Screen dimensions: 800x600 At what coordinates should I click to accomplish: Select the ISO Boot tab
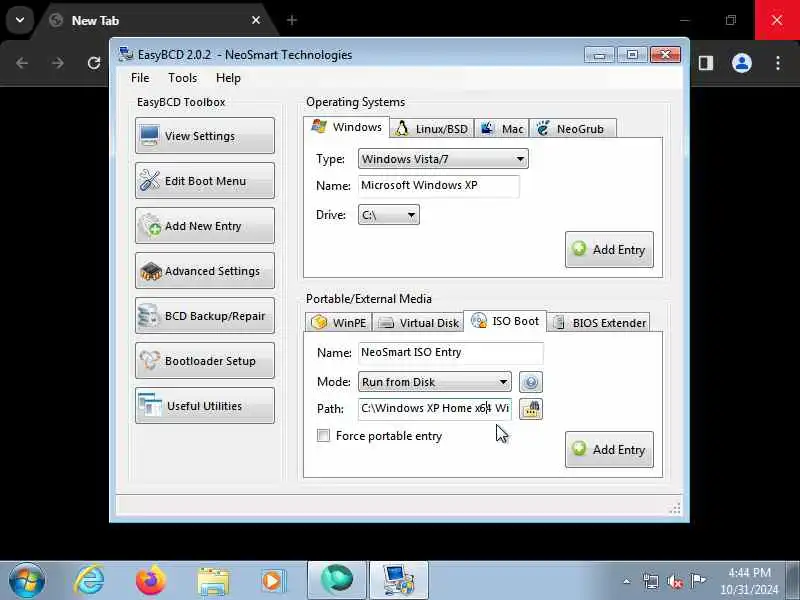(x=505, y=321)
